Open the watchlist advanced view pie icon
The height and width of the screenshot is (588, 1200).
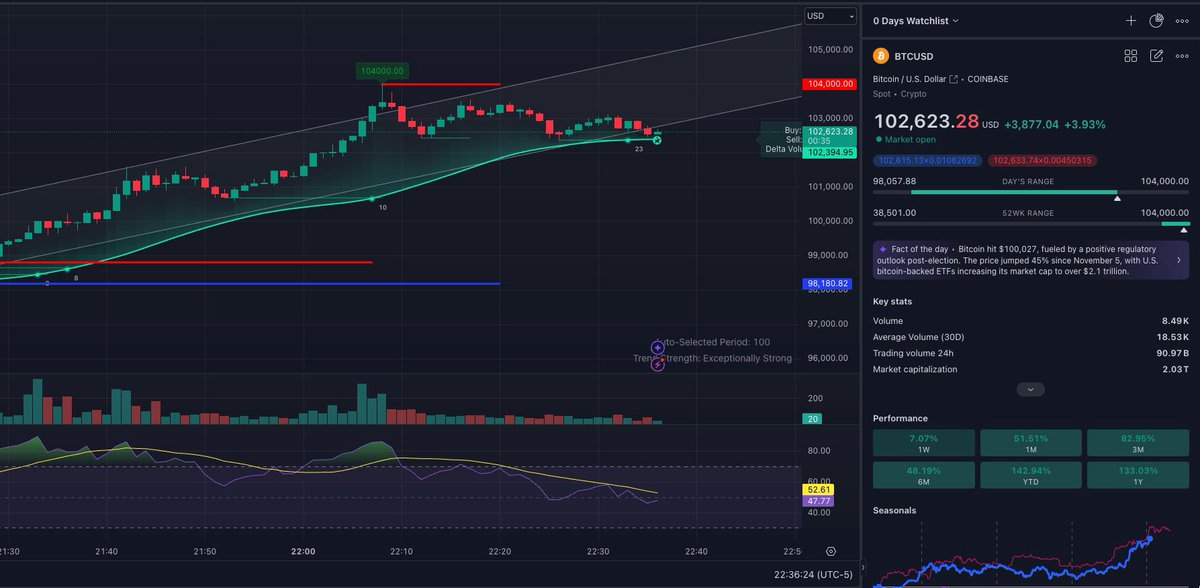[1157, 20]
